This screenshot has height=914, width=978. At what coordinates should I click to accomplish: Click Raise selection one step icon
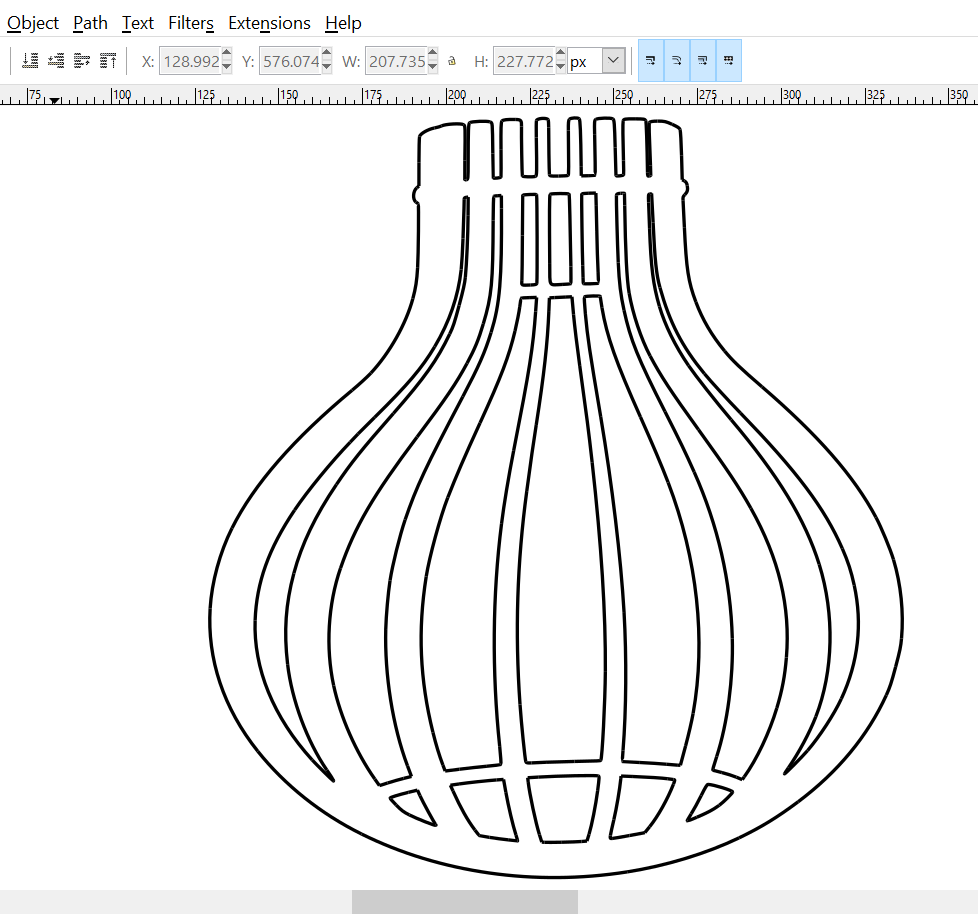coord(82,61)
